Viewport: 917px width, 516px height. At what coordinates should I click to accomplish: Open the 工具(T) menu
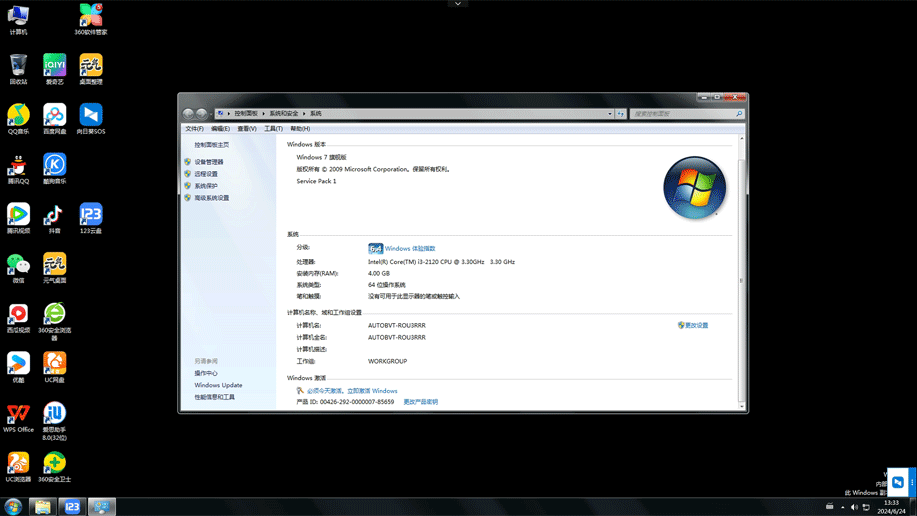pos(273,129)
